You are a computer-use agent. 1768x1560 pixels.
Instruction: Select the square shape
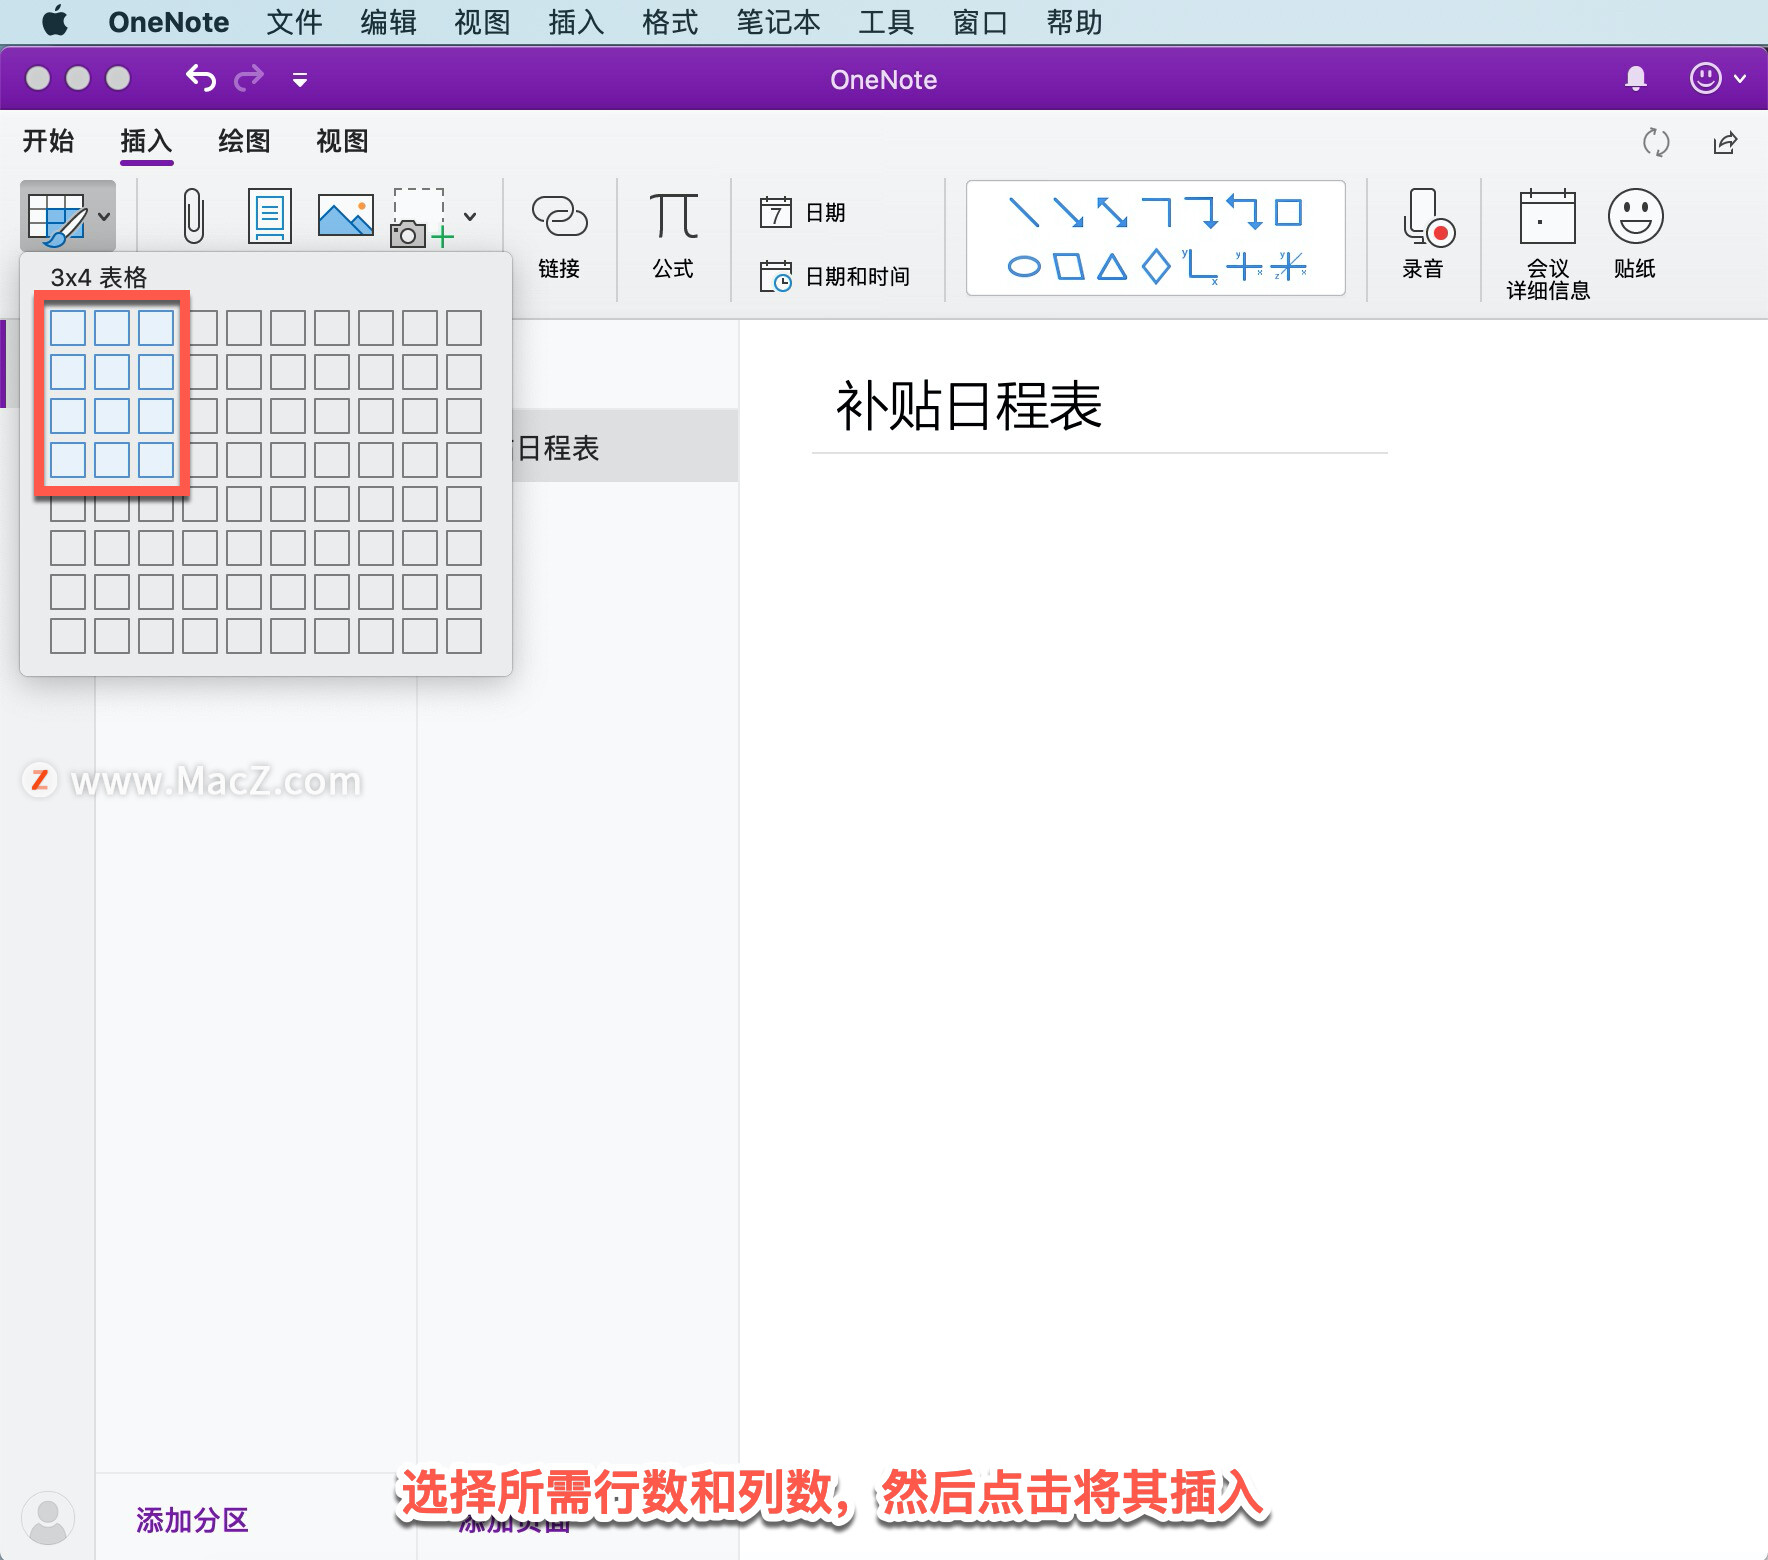click(1289, 212)
